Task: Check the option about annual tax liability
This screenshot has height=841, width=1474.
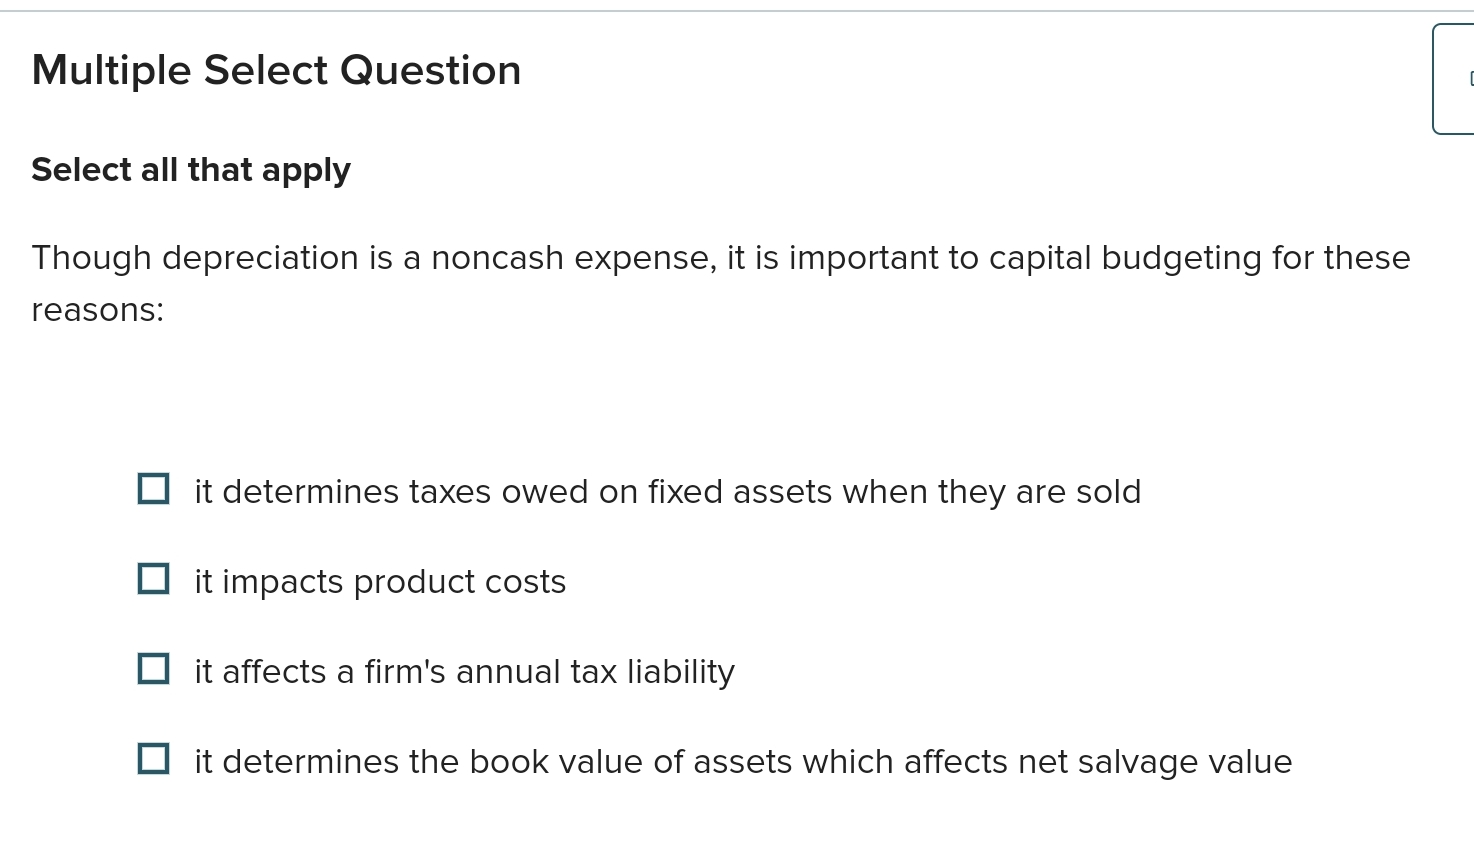Action: tap(153, 669)
